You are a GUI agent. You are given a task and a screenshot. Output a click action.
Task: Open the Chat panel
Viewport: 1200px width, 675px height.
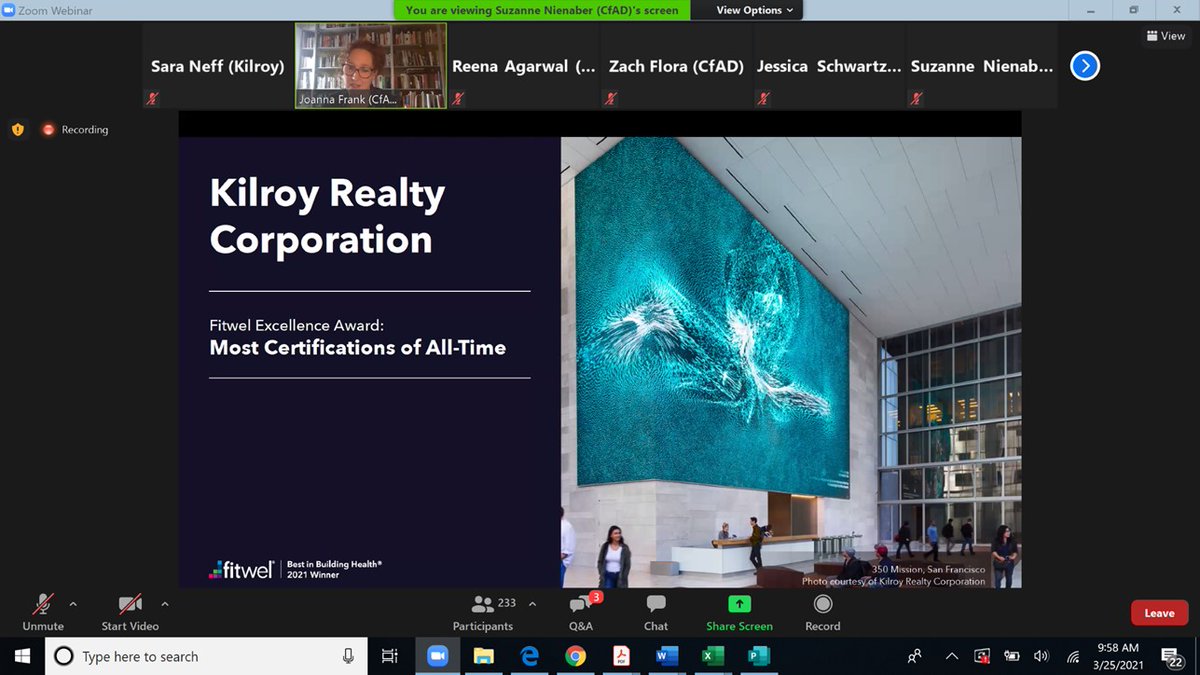tap(656, 611)
